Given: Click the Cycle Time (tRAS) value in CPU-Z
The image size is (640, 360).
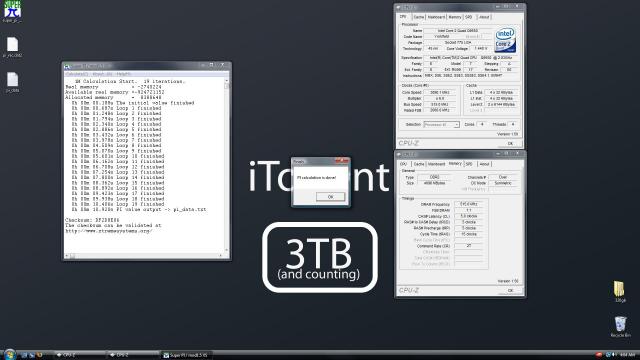Looking at the screenshot, I should coord(469,234).
